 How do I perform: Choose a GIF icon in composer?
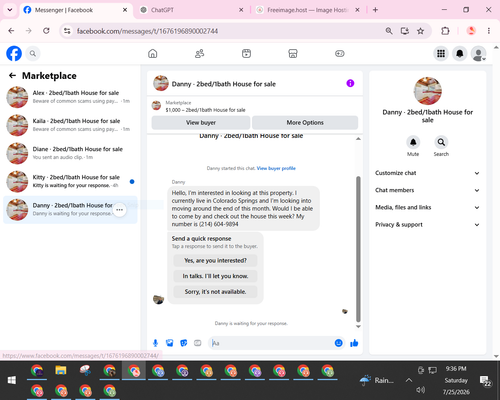pyautogui.click(x=198, y=343)
